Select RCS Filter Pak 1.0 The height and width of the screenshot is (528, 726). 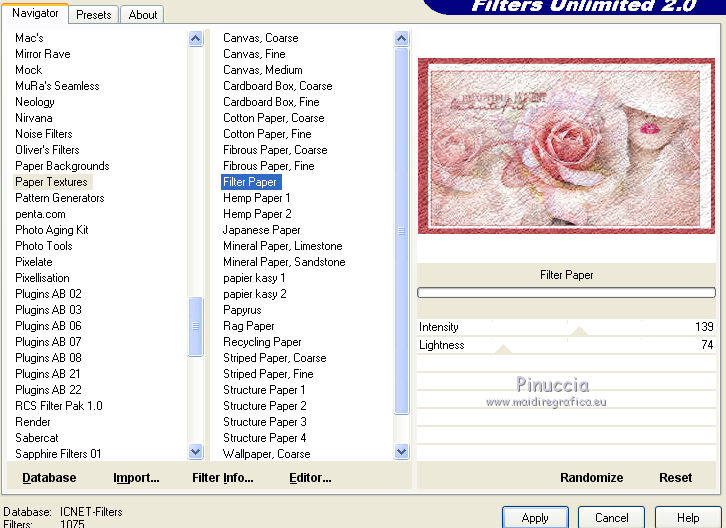coord(58,406)
